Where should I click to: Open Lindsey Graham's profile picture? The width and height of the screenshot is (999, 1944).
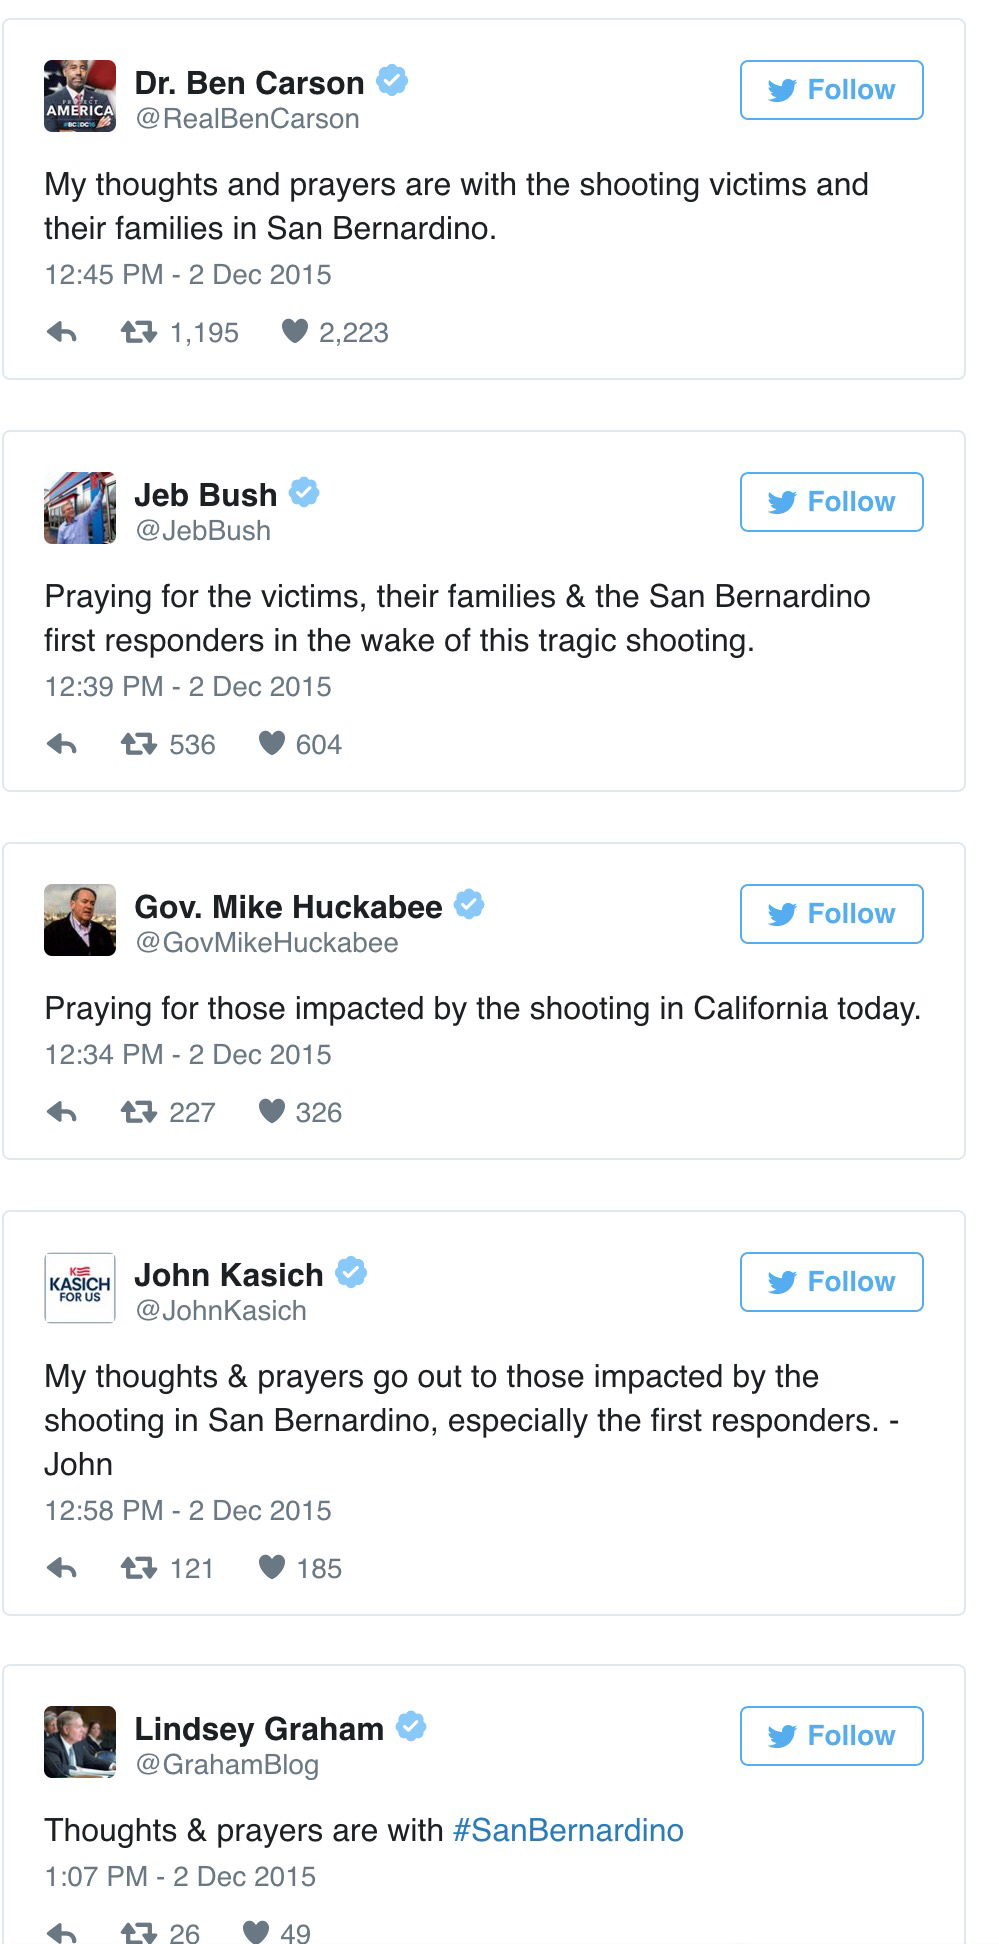click(x=80, y=1742)
